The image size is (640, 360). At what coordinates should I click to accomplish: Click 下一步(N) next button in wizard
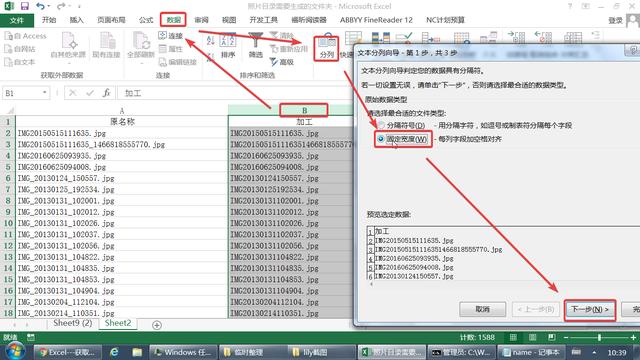pos(589,309)
